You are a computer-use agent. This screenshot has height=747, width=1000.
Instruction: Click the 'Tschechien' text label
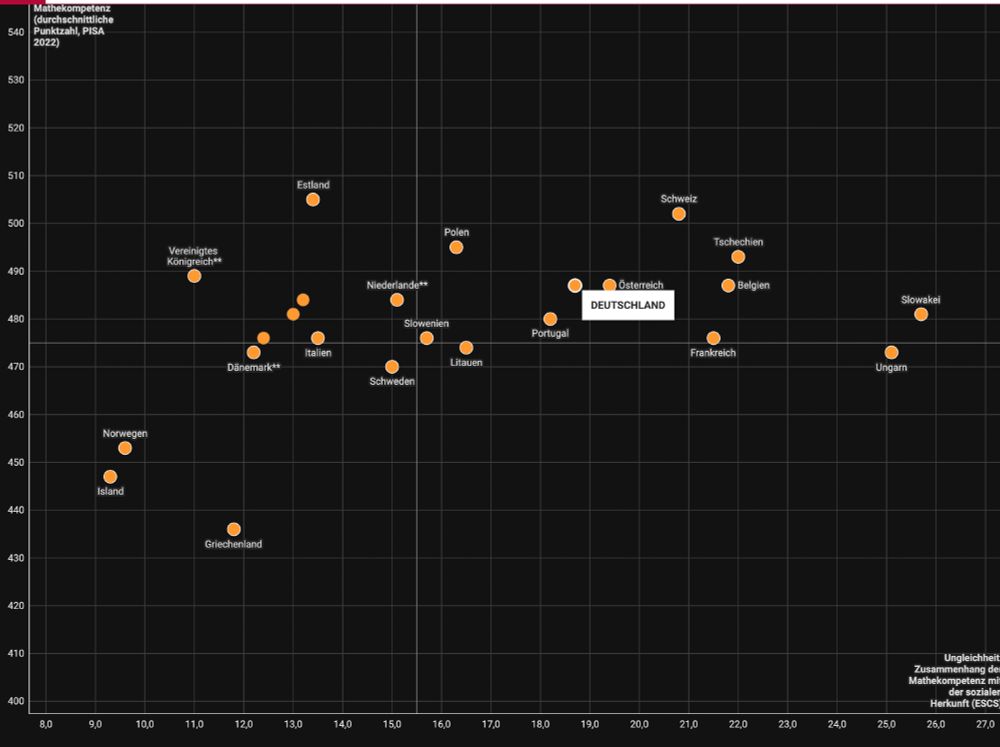coord(738,242)
